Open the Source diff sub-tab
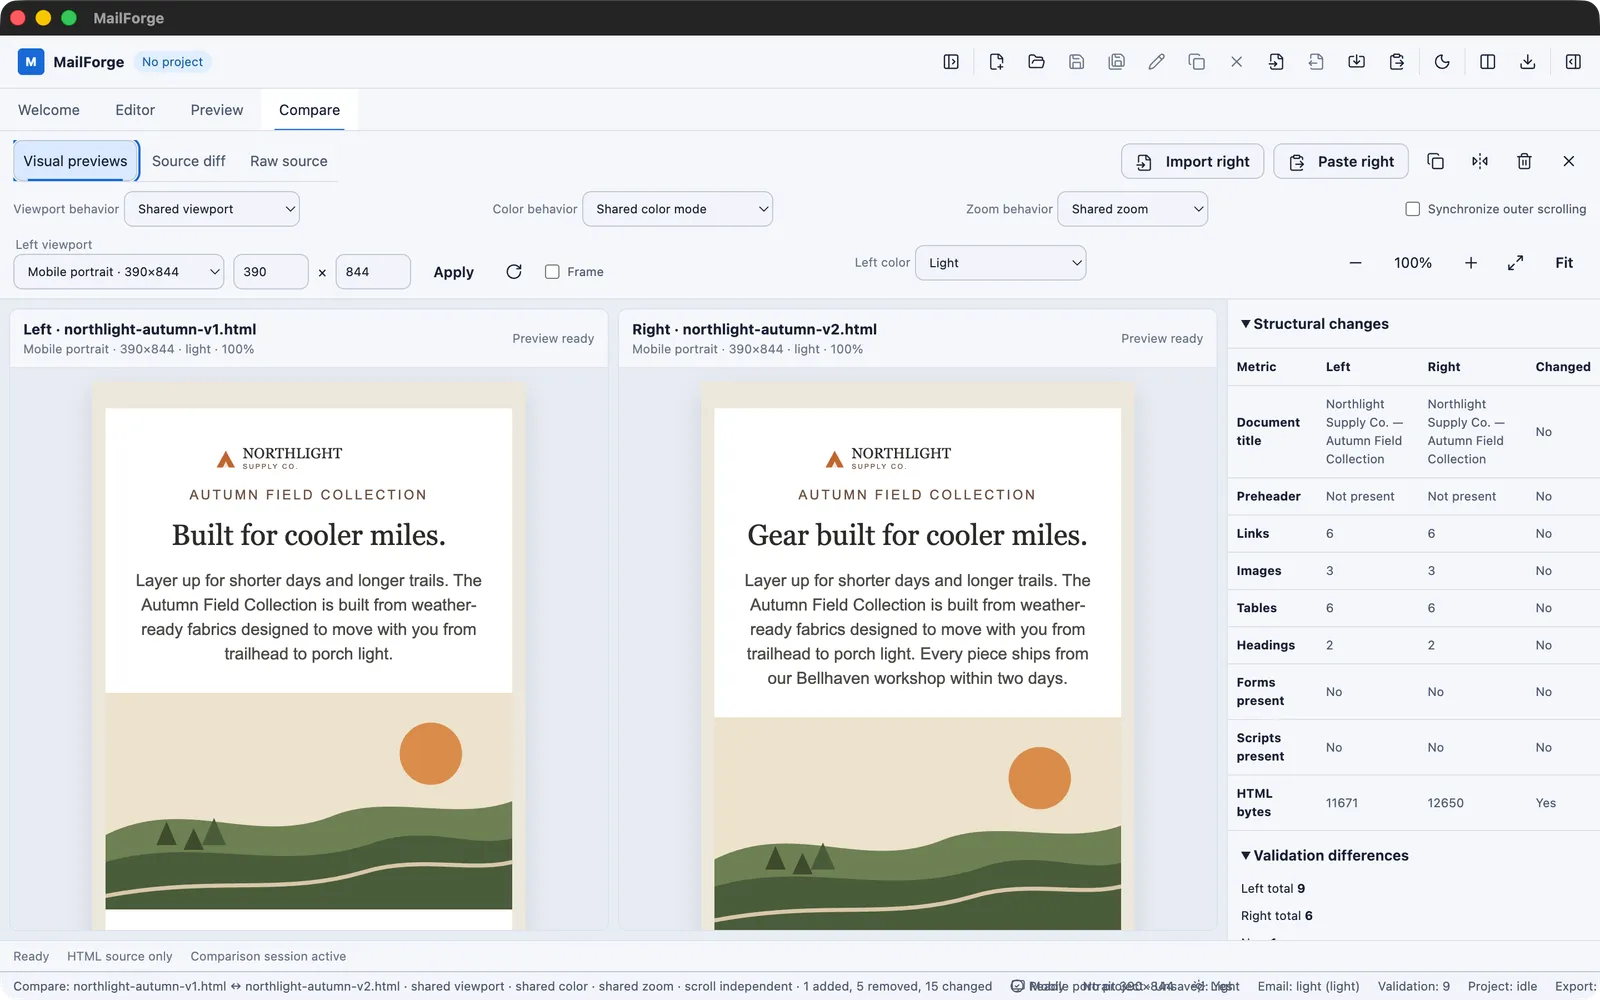The image size is (1600, 1000). 189,161
